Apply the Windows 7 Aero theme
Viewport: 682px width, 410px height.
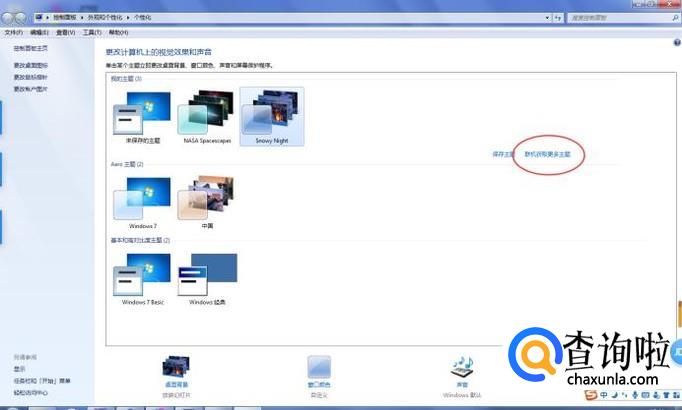[143, 203]
